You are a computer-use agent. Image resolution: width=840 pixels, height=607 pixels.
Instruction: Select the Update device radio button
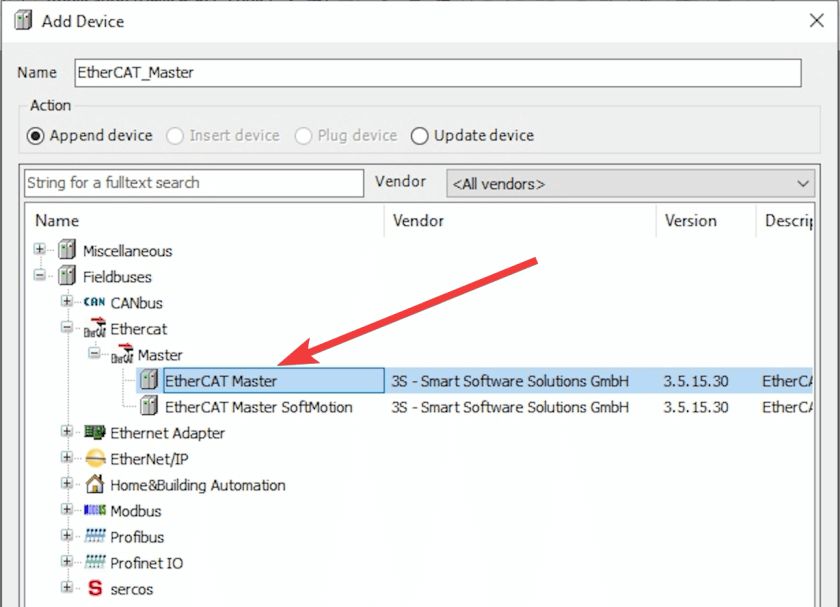pyautogui.click(x=419, y=136)
